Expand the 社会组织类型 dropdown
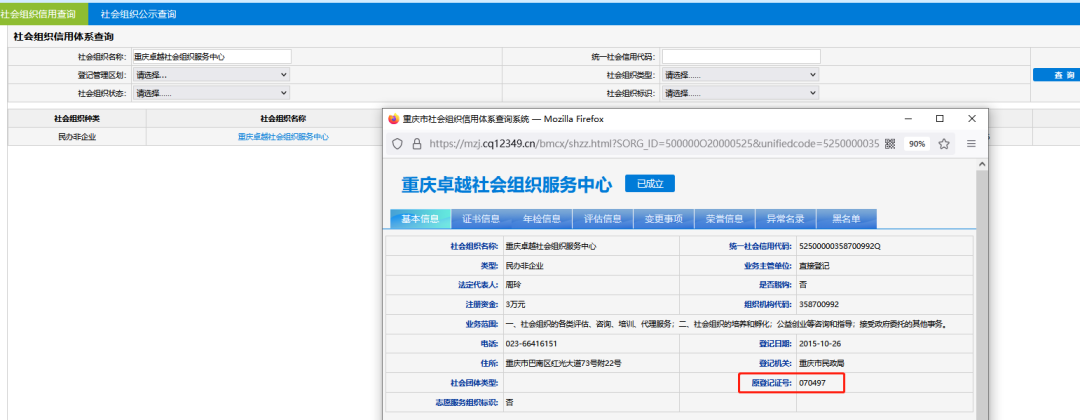 click(x=740, y=75)
